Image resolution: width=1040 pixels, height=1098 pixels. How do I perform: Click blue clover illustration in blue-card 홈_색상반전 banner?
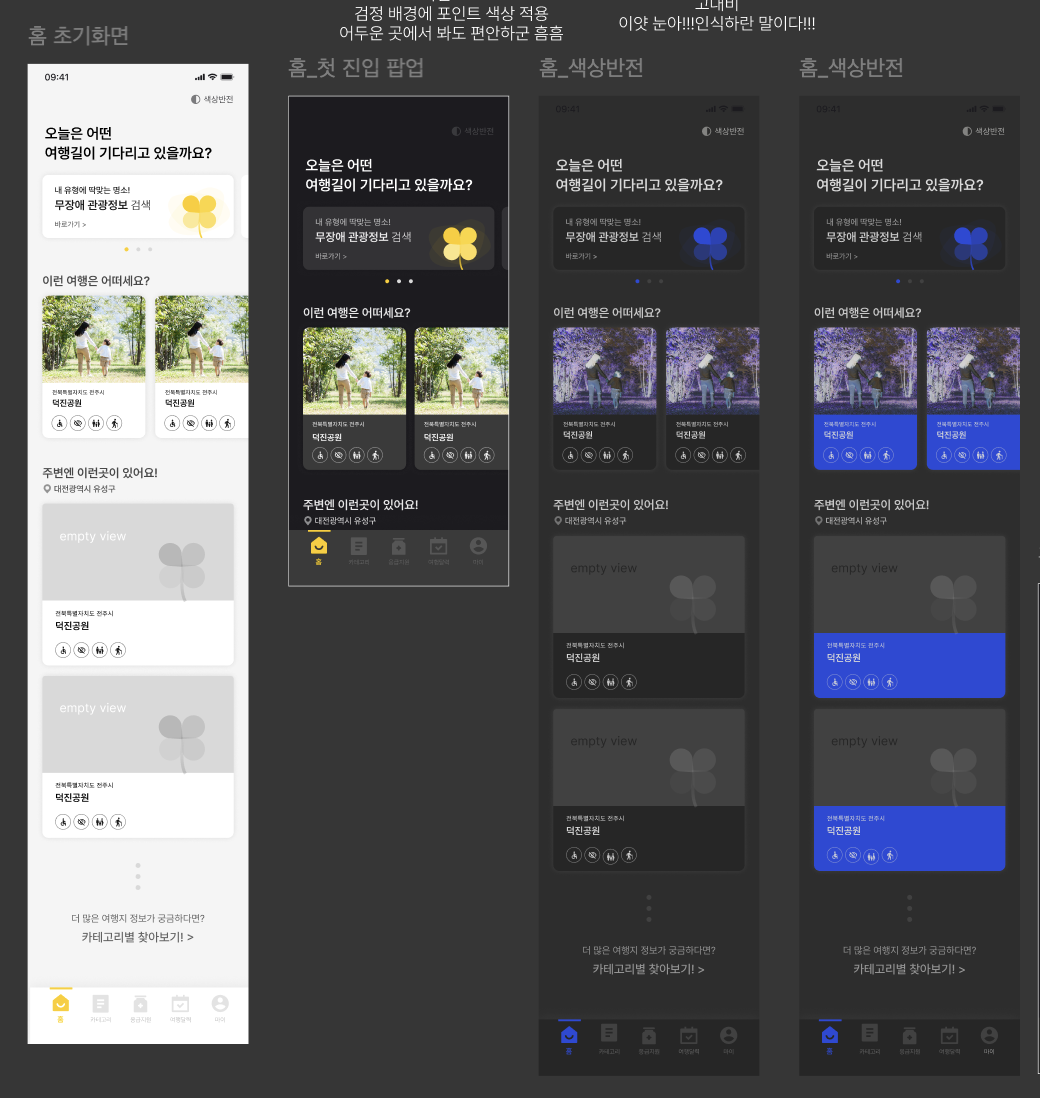[x=971, y=245]
